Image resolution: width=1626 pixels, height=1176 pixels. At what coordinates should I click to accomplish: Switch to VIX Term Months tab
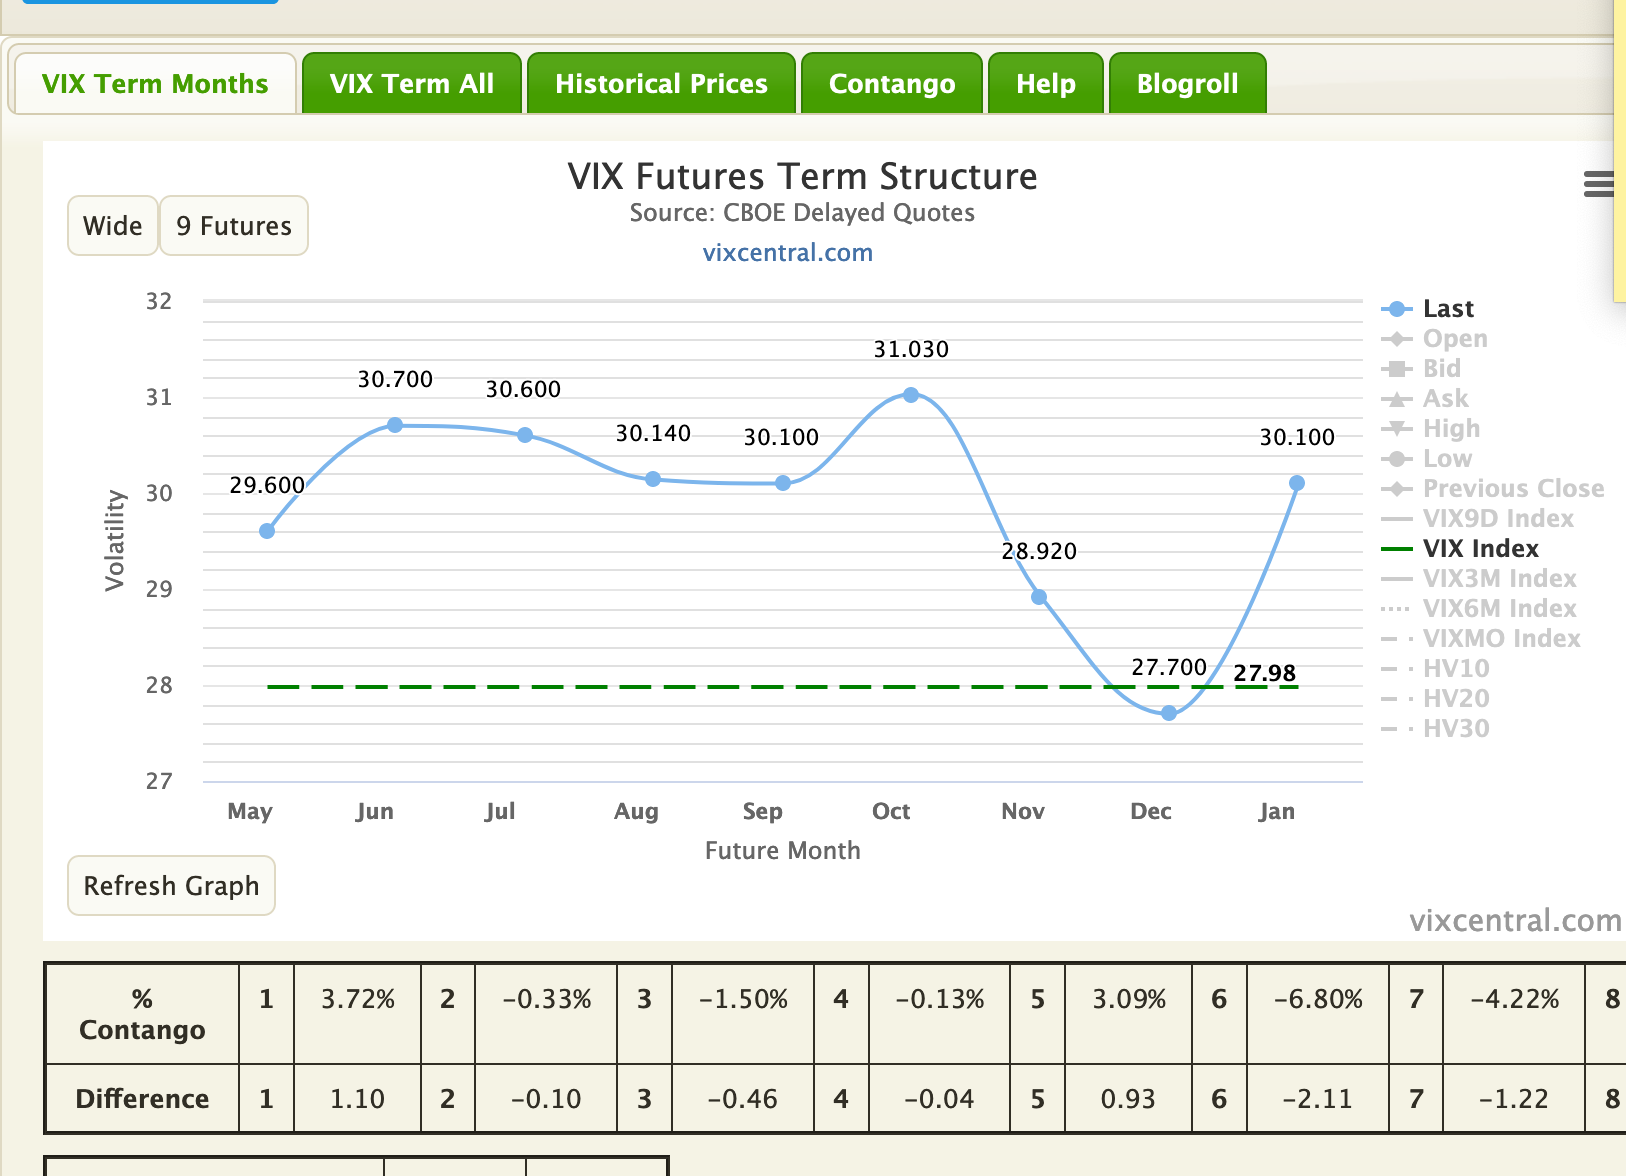coord(154,84)
